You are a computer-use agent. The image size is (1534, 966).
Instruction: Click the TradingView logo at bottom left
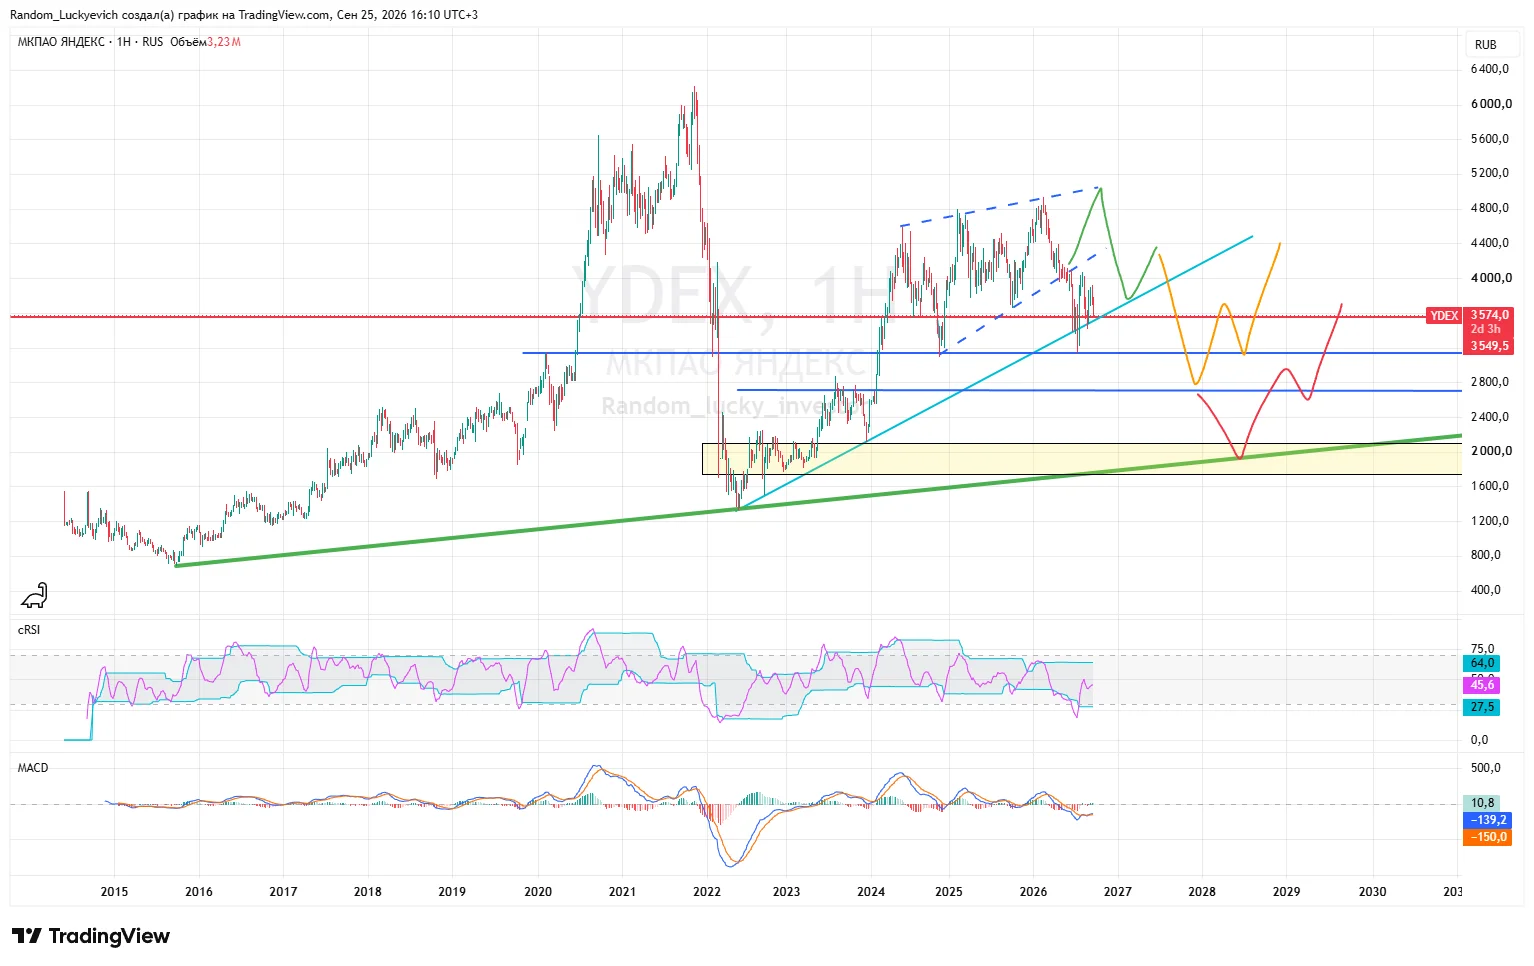91,936
